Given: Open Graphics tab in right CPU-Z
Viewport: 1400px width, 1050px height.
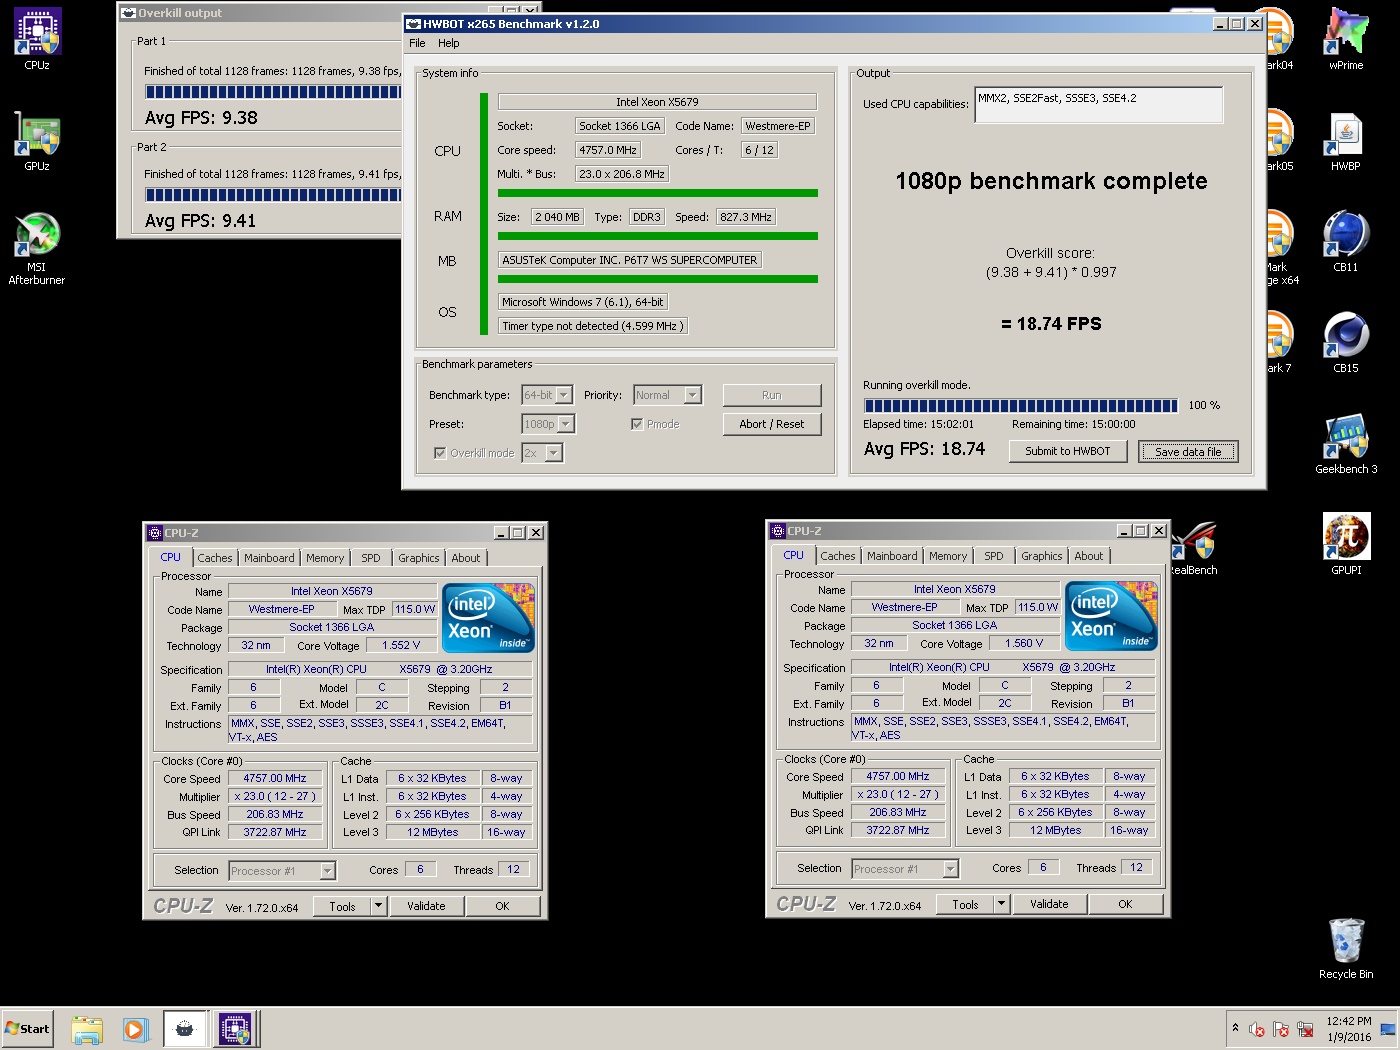Looking at the screenshot, I should pos(1041,556).
